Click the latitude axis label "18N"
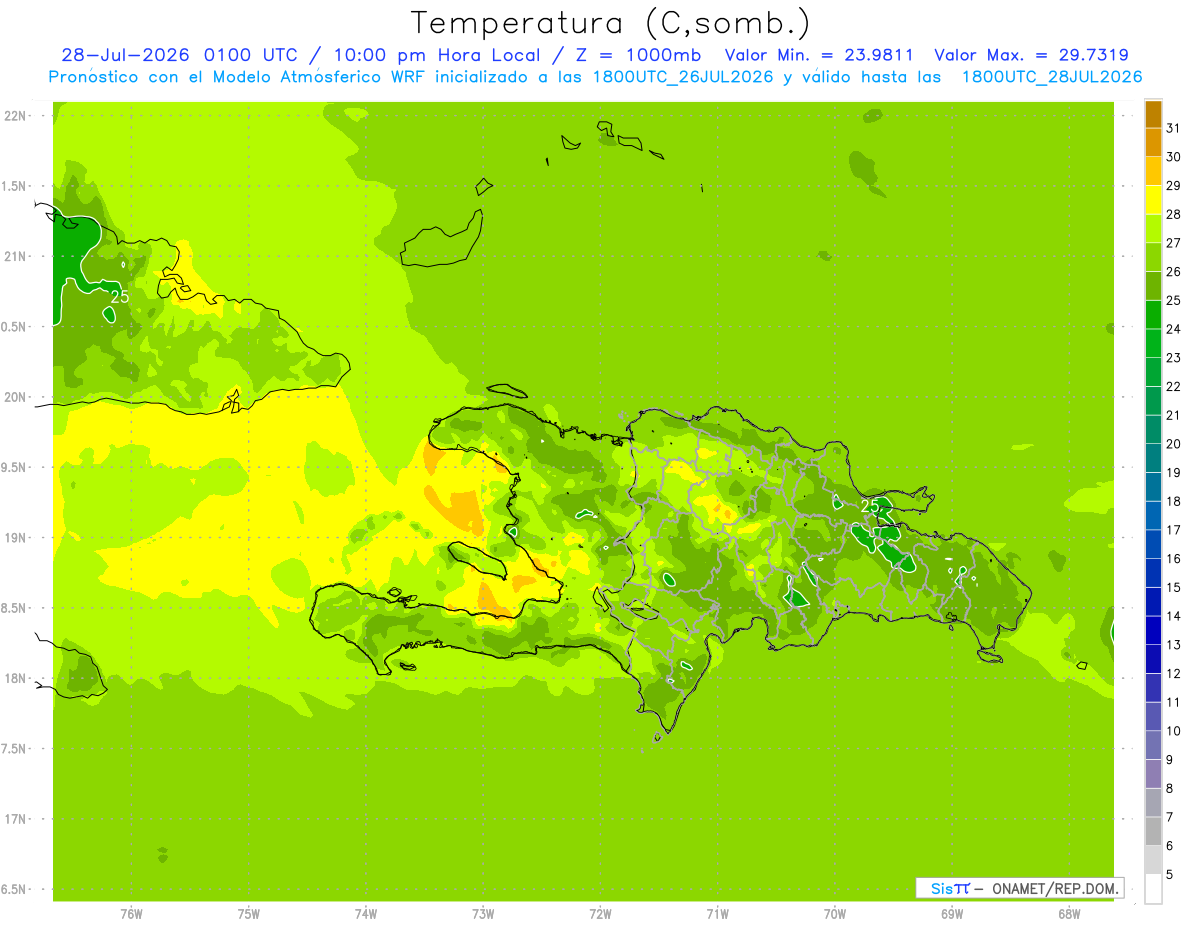The height and width of the screenshot is (927, 1200). 17,678
